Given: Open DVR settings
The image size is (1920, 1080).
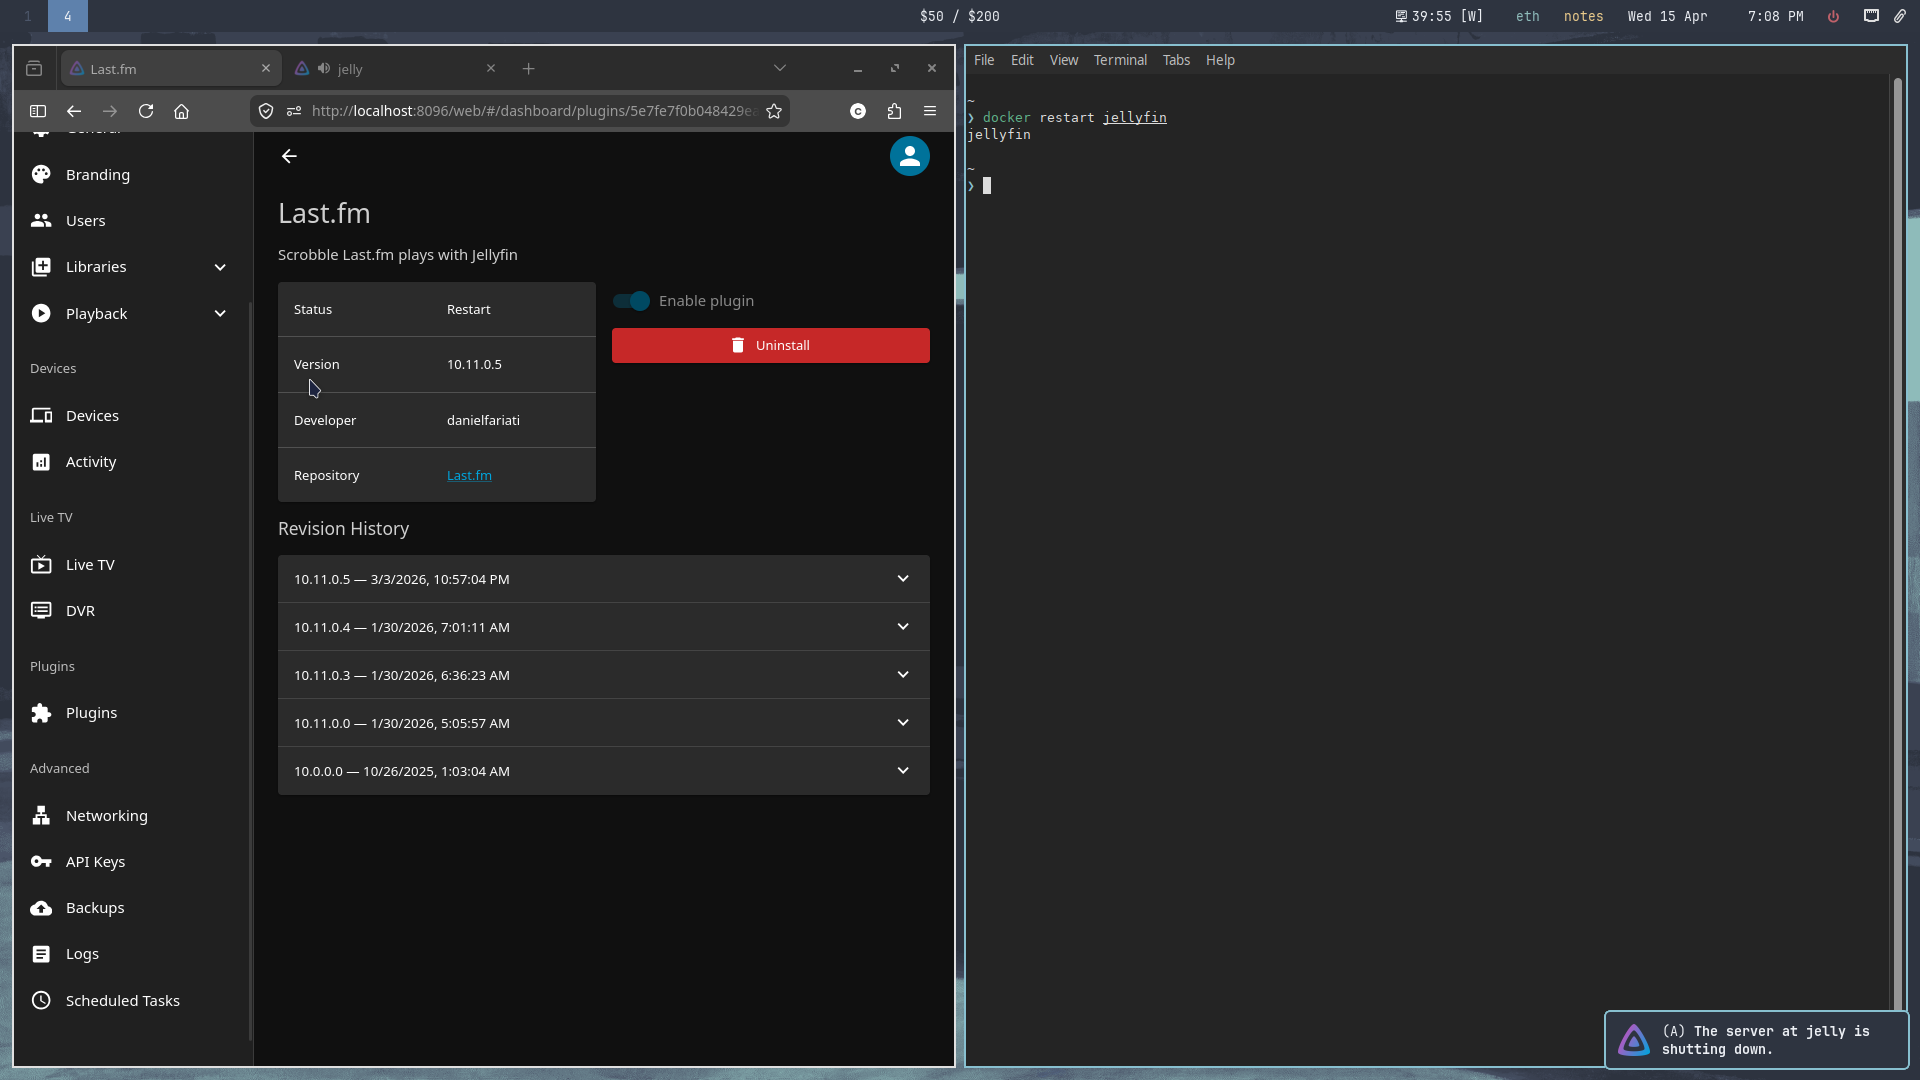Looking at the screenshot, I should coord(131,610).
